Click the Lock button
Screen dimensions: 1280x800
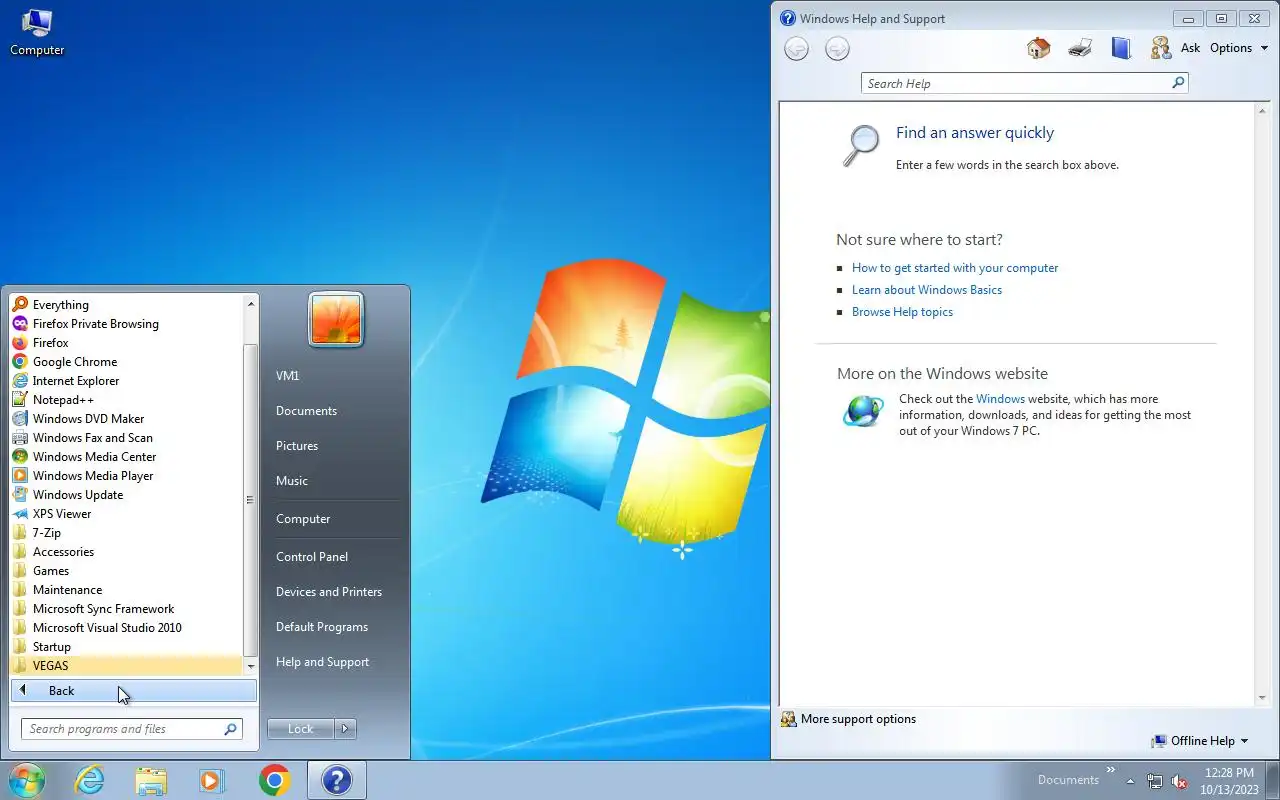pyautogui.click(x=301, y=729)
